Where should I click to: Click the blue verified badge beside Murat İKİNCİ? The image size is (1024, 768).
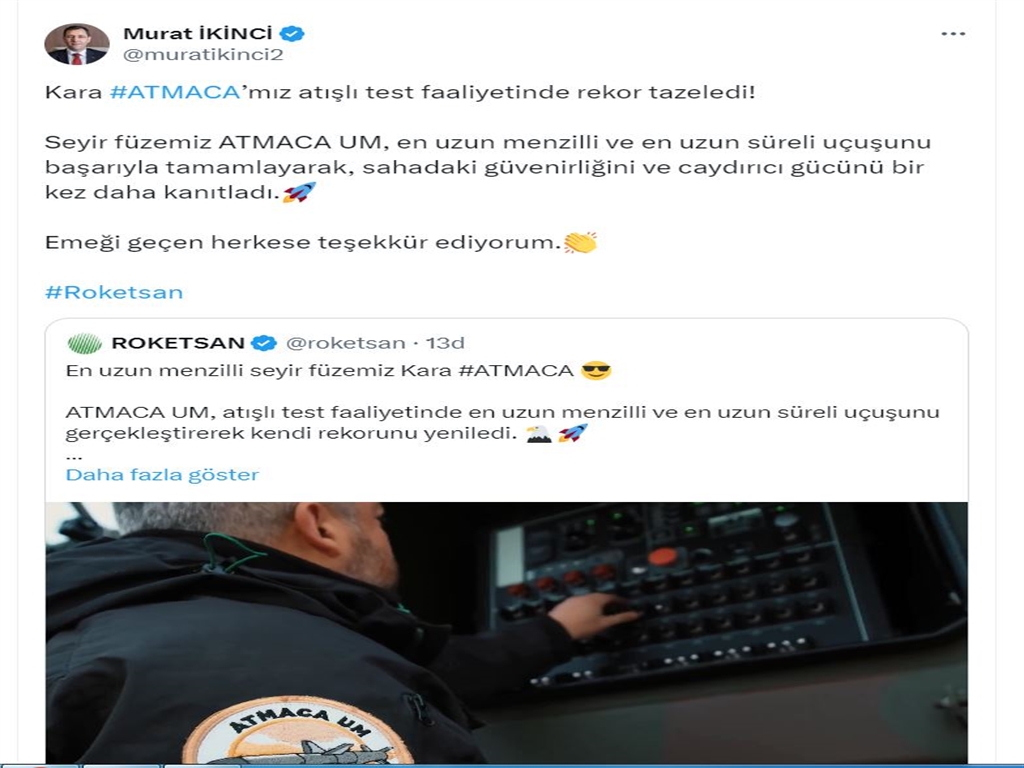click(292, 34)
